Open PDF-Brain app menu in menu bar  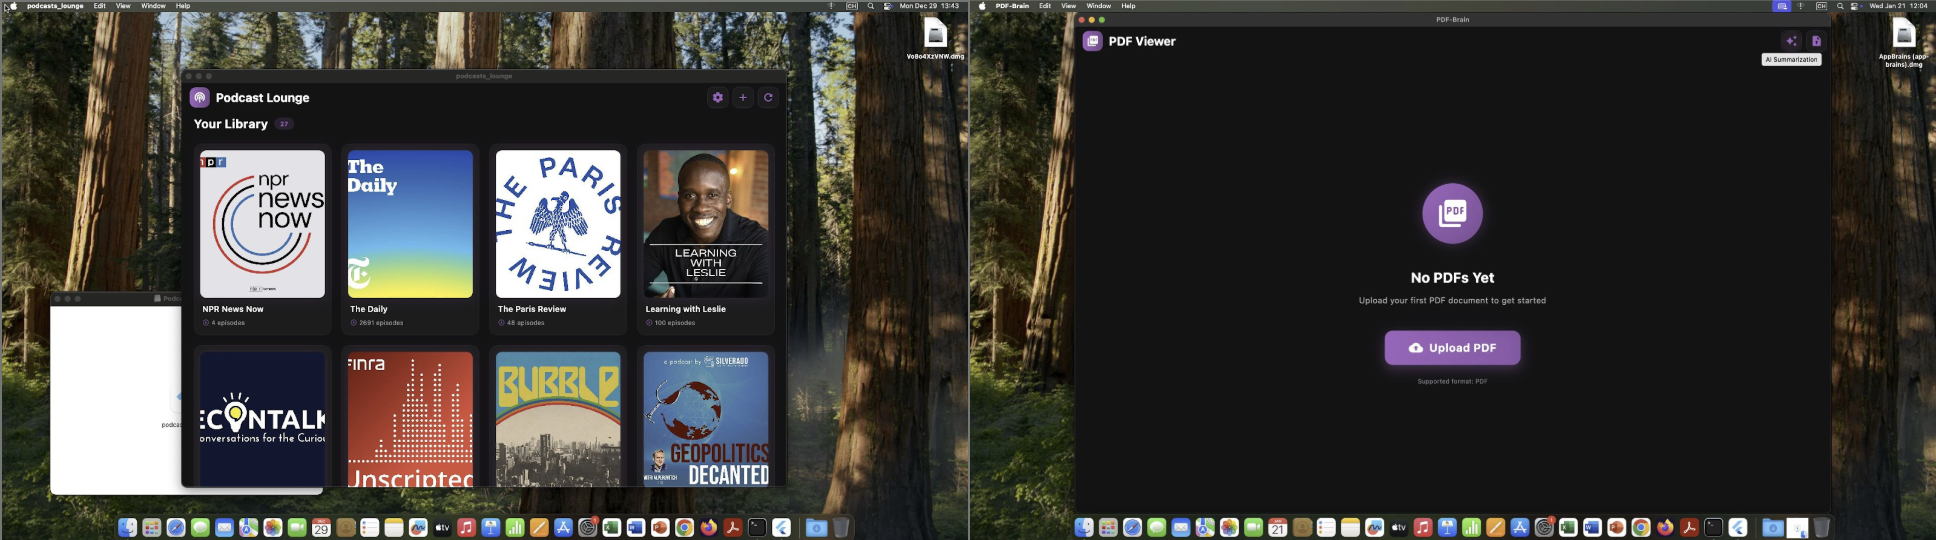1012,6
